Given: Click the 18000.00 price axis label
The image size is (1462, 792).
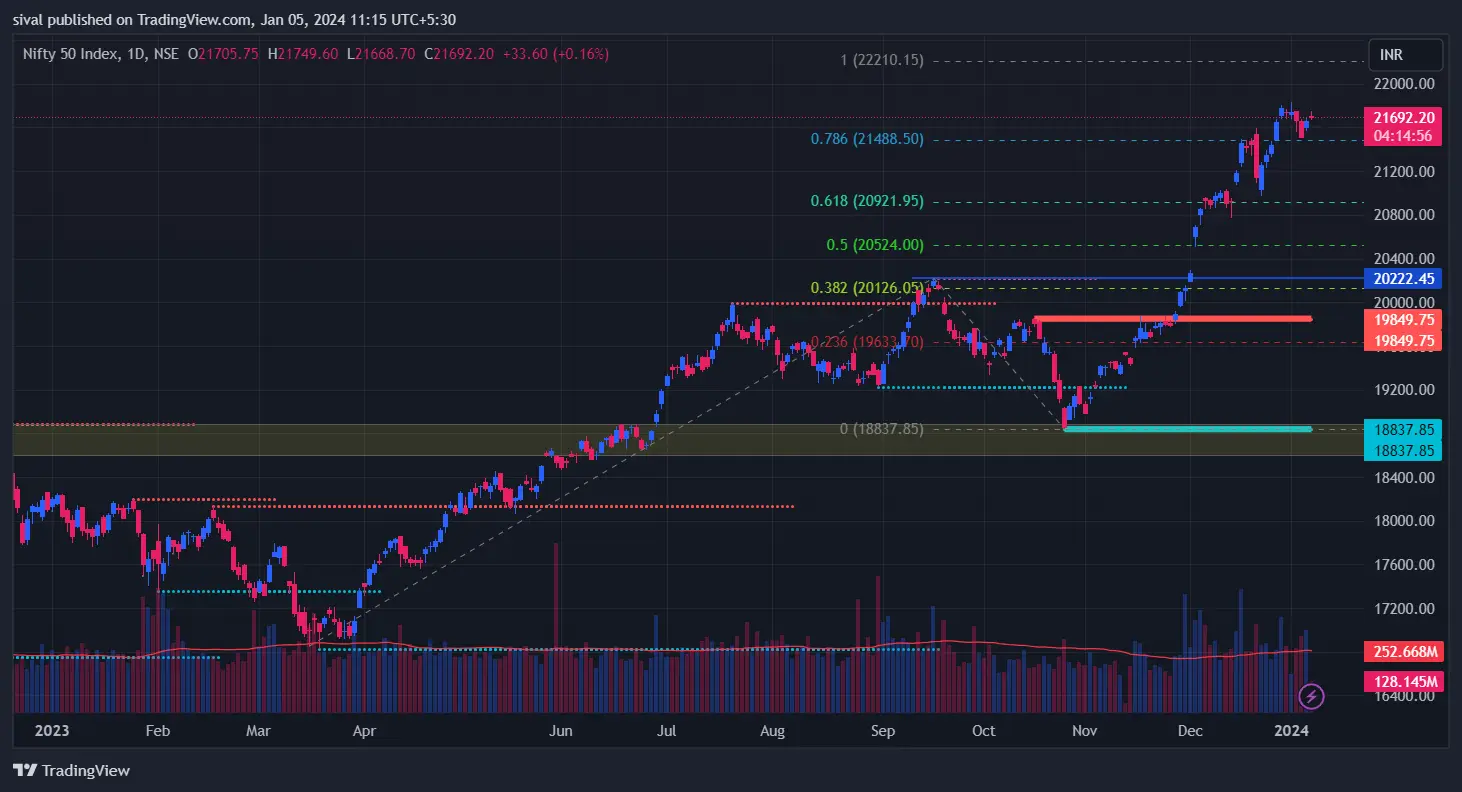Looking at the screenshot, I should tap(1403, 521).
